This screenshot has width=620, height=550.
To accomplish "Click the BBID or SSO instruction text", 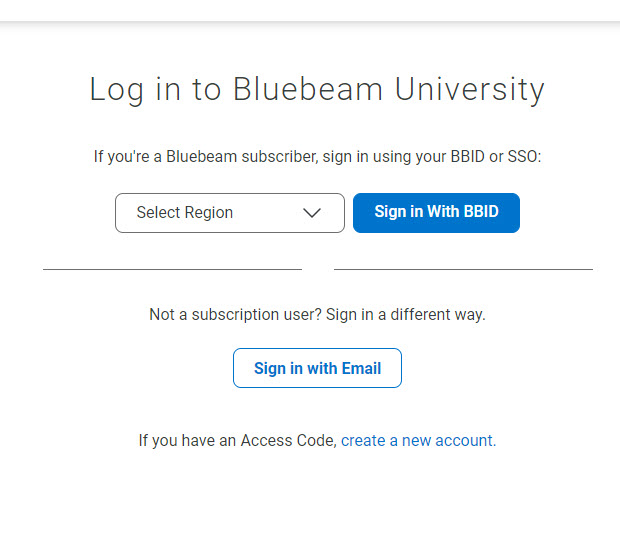I will (x=317, y=157).
